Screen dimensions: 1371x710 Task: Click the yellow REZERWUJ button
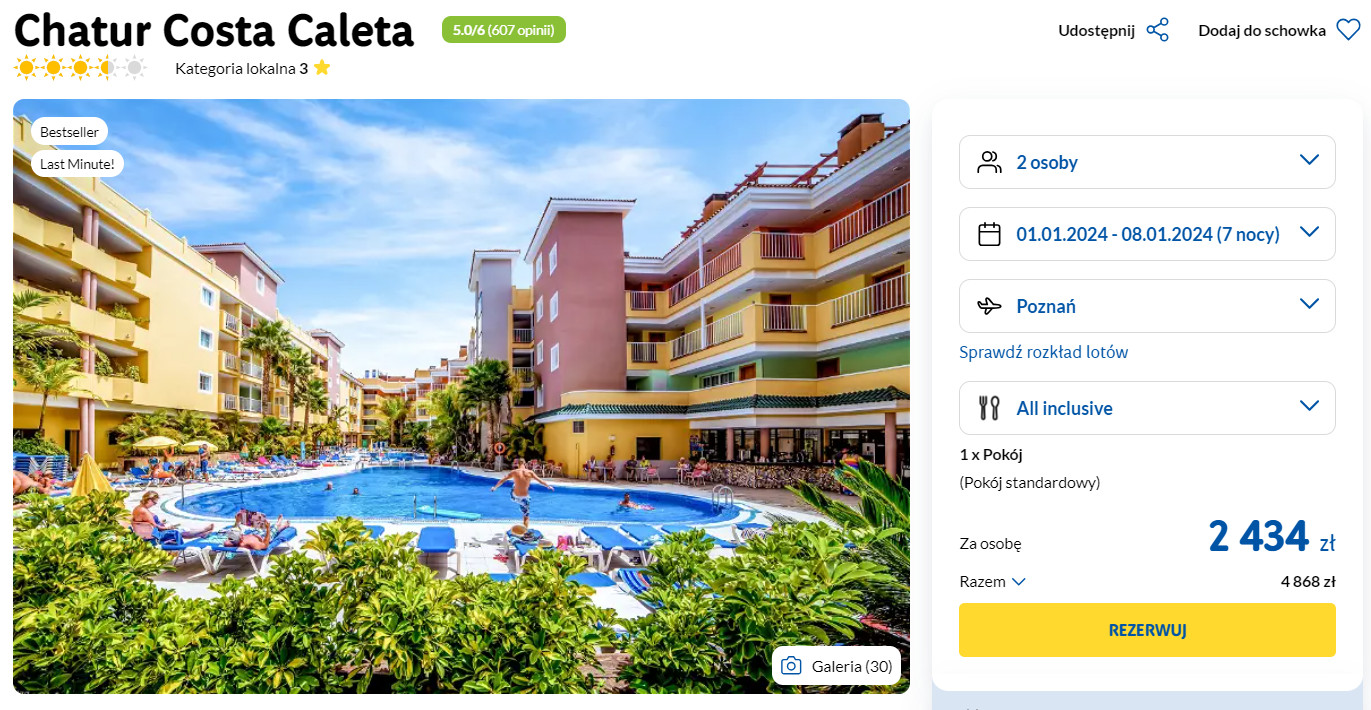click(1147, 630)
